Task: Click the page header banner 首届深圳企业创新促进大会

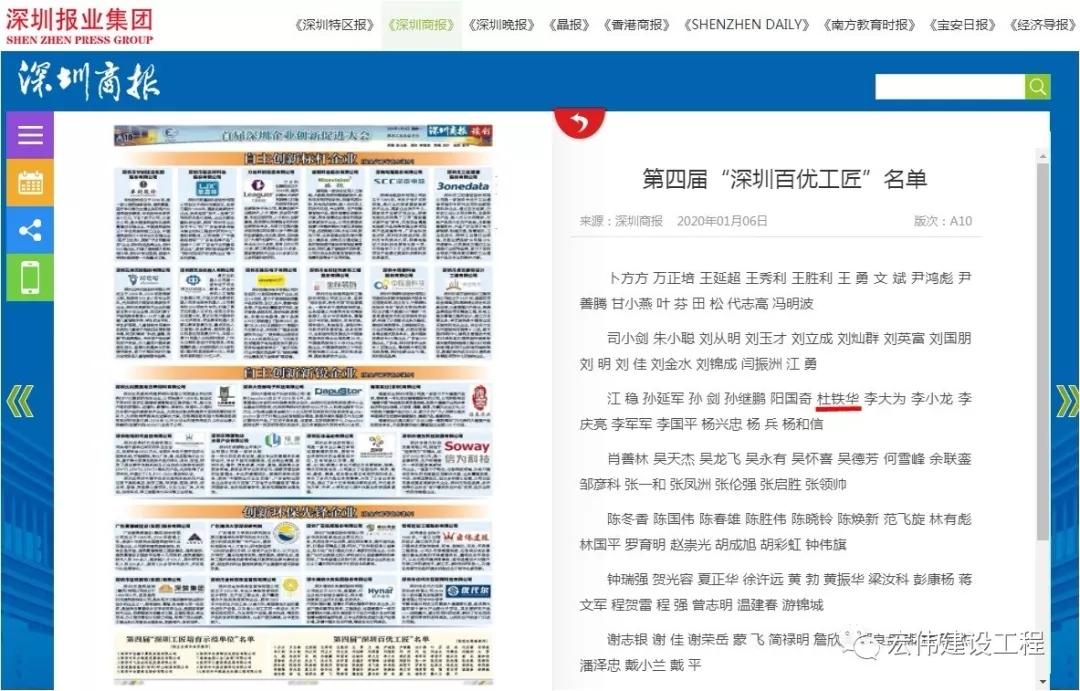Action: click(303, 135)
